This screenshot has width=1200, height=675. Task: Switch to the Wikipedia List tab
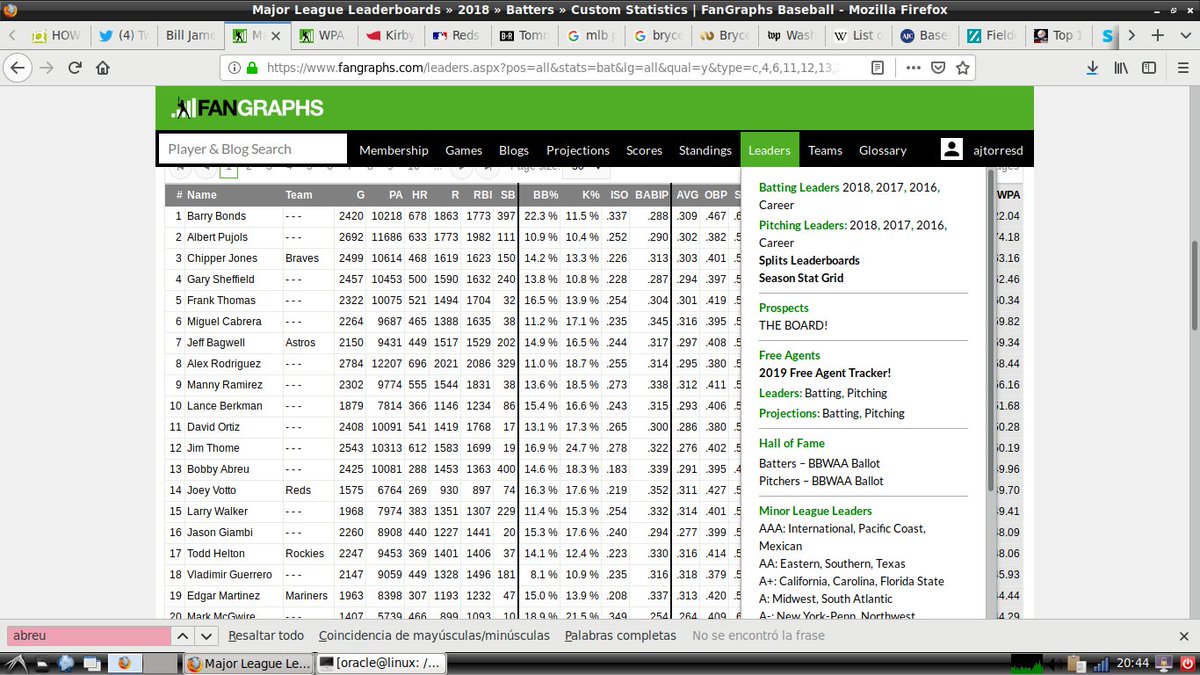point(857,35)
